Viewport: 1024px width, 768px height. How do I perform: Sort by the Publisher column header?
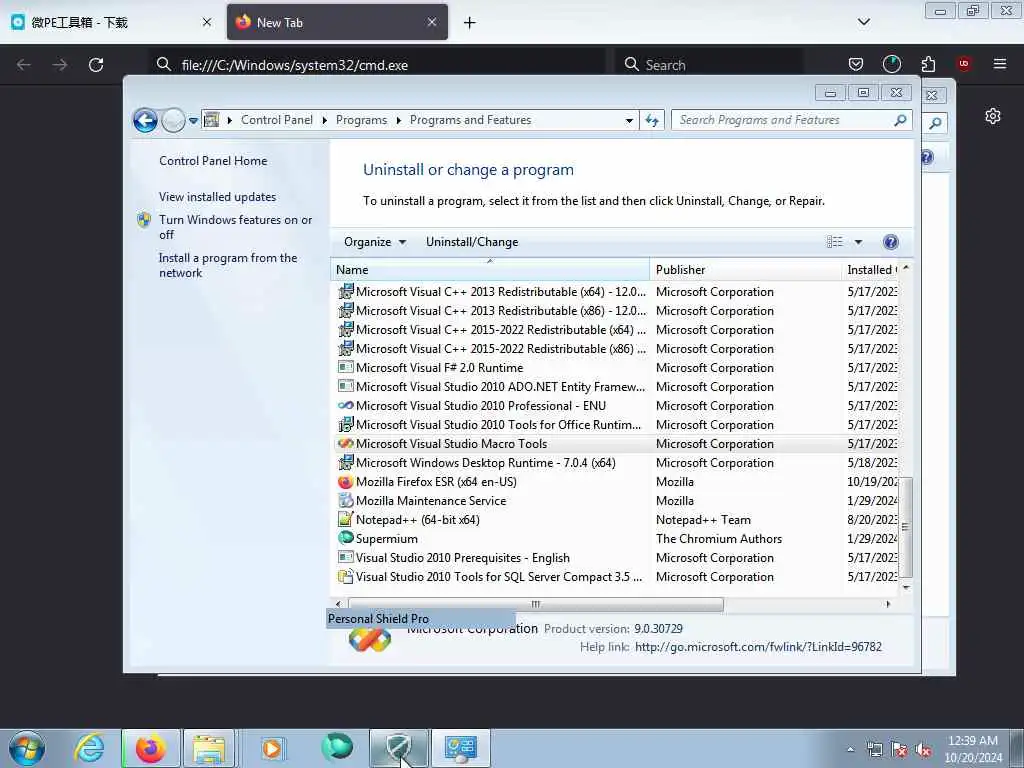pyautogui.click(x=745, y=270)
